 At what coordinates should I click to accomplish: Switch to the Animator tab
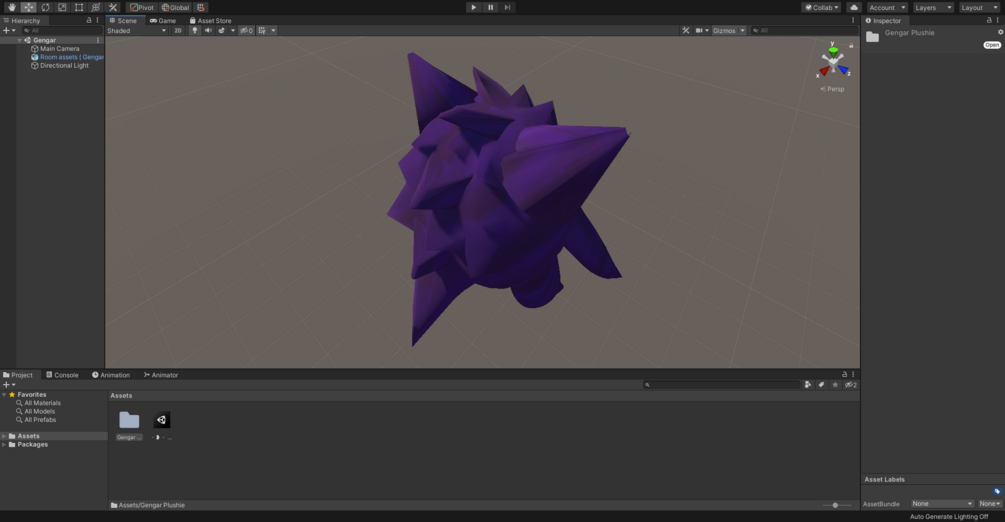[161, 375]
